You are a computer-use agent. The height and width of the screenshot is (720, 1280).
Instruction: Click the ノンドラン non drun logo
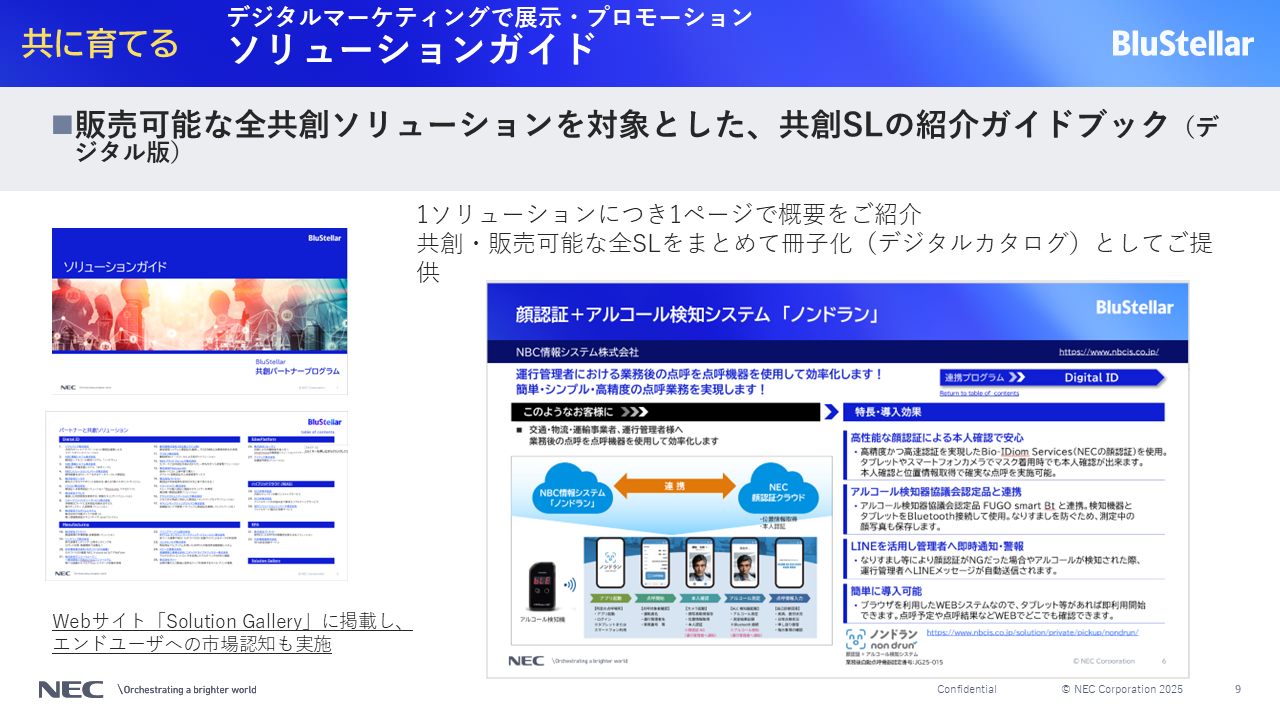coord(881,640)
